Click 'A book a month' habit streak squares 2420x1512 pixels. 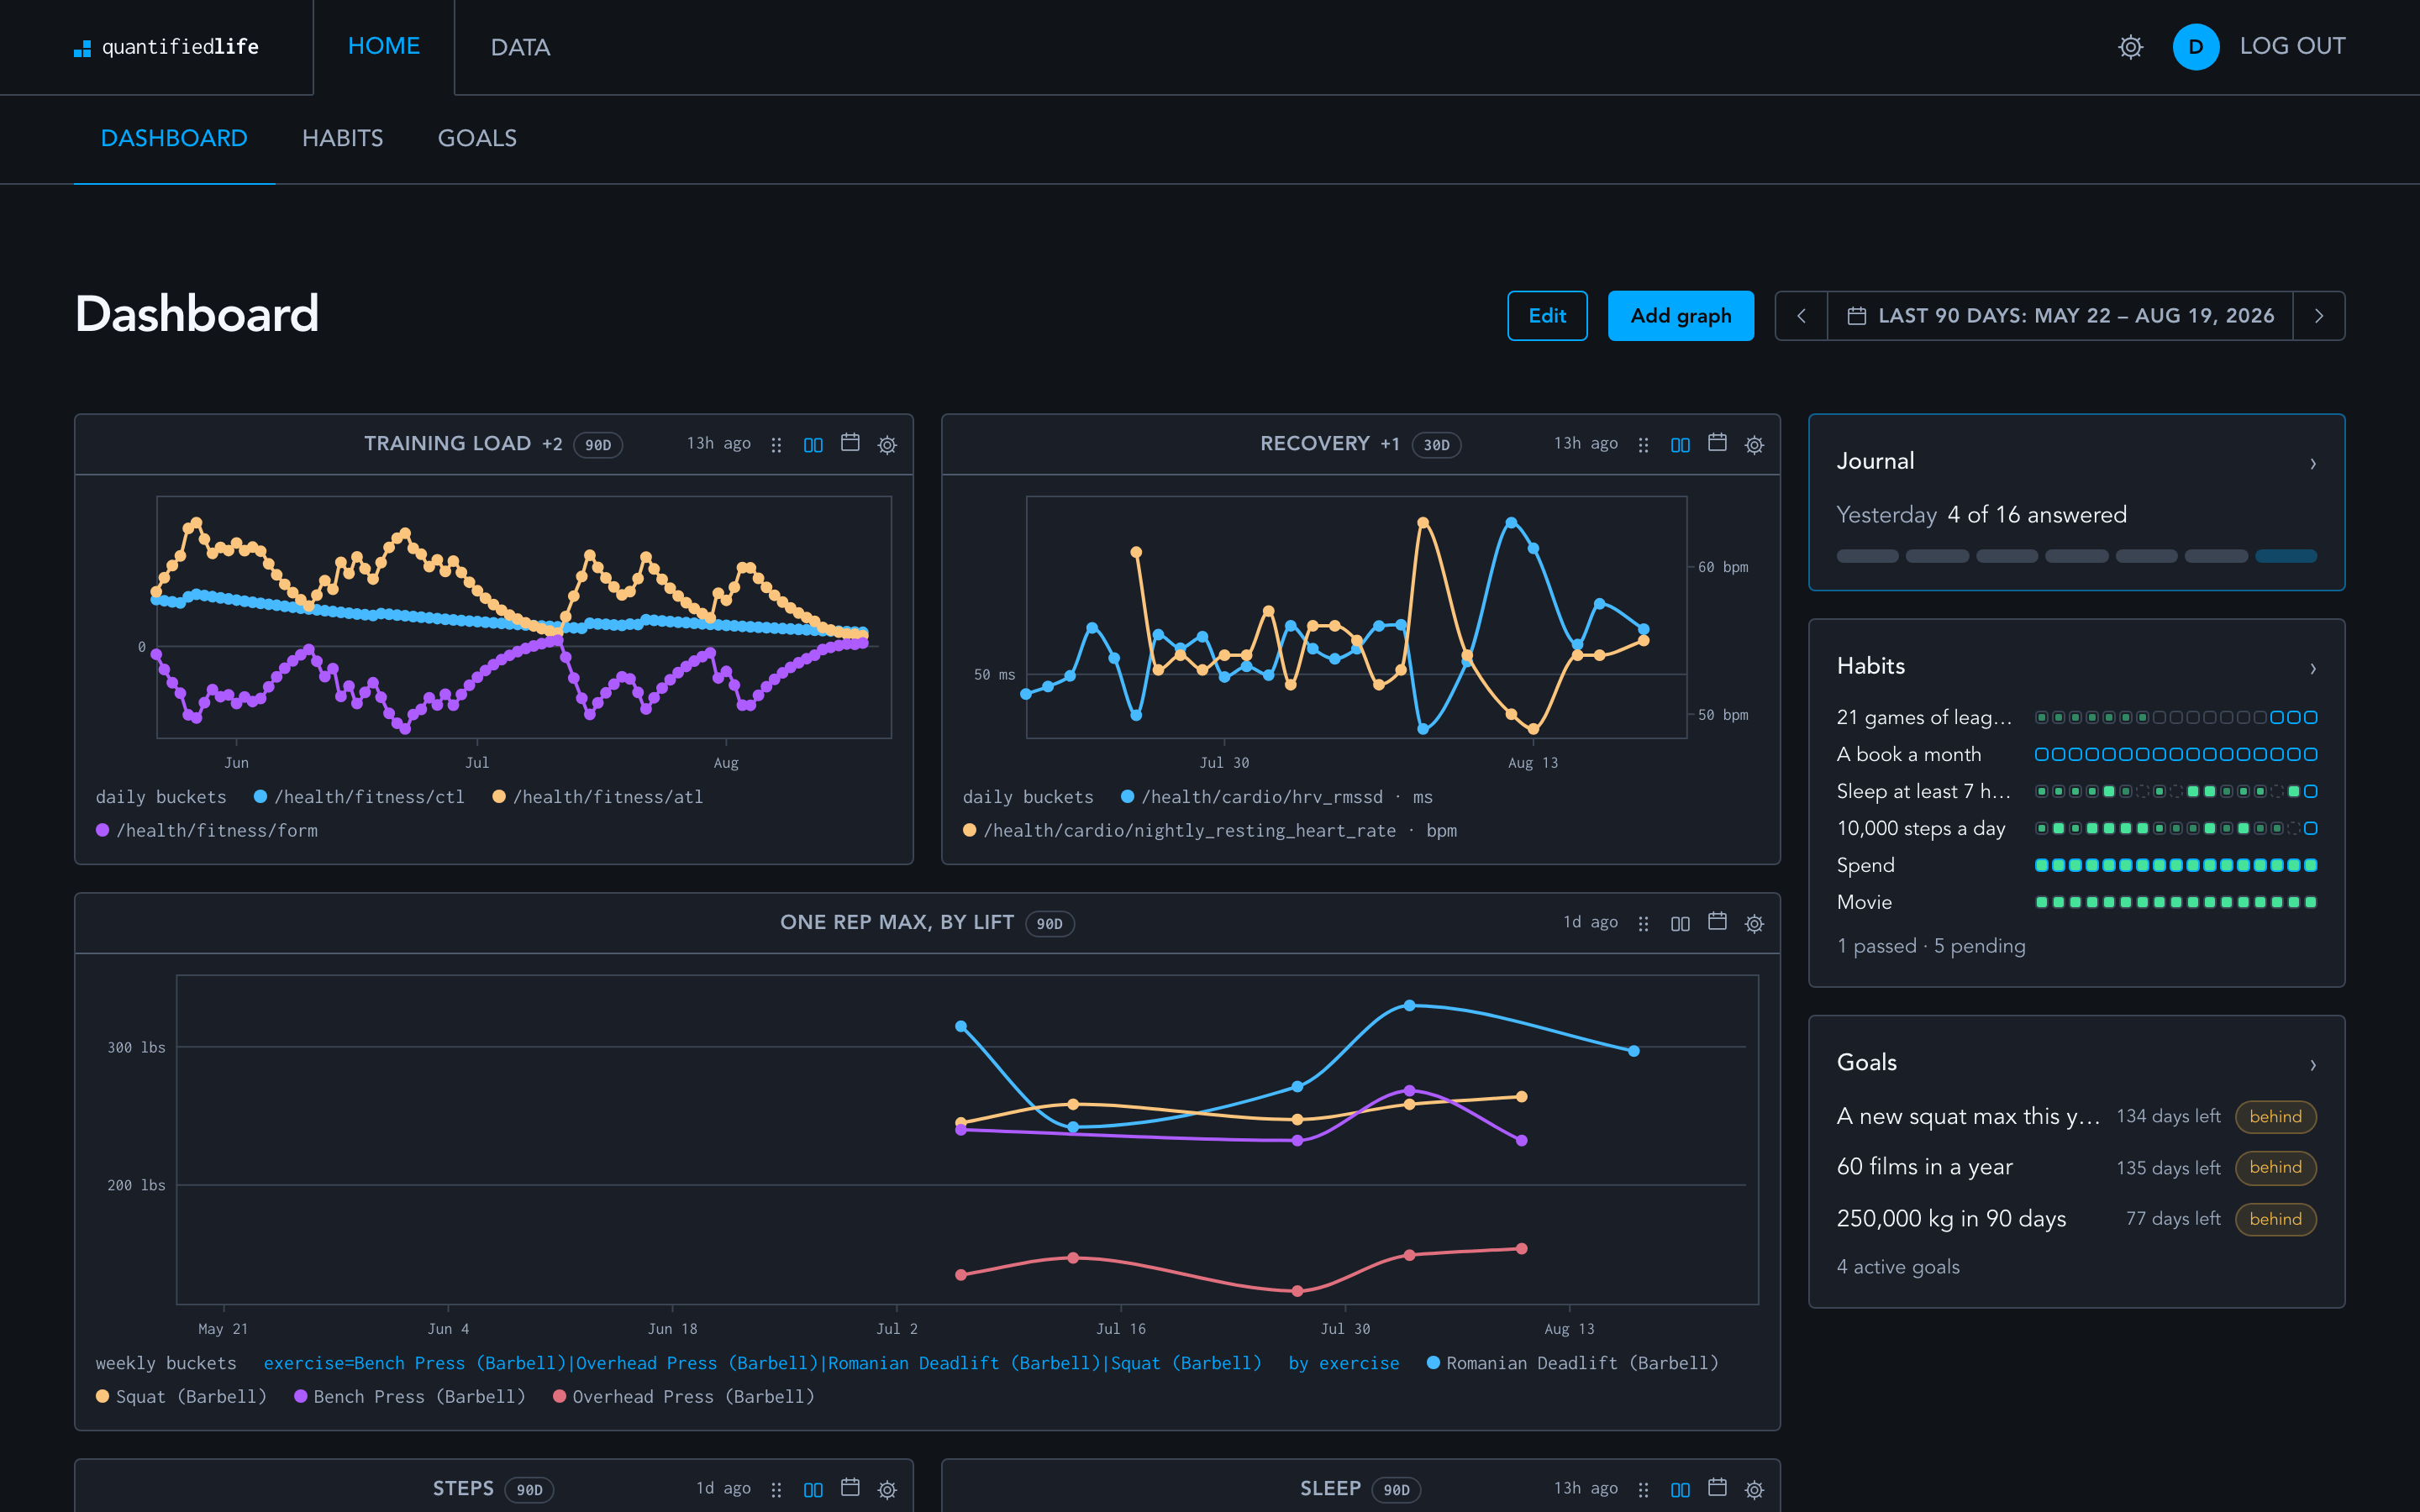click(2176, 754)
